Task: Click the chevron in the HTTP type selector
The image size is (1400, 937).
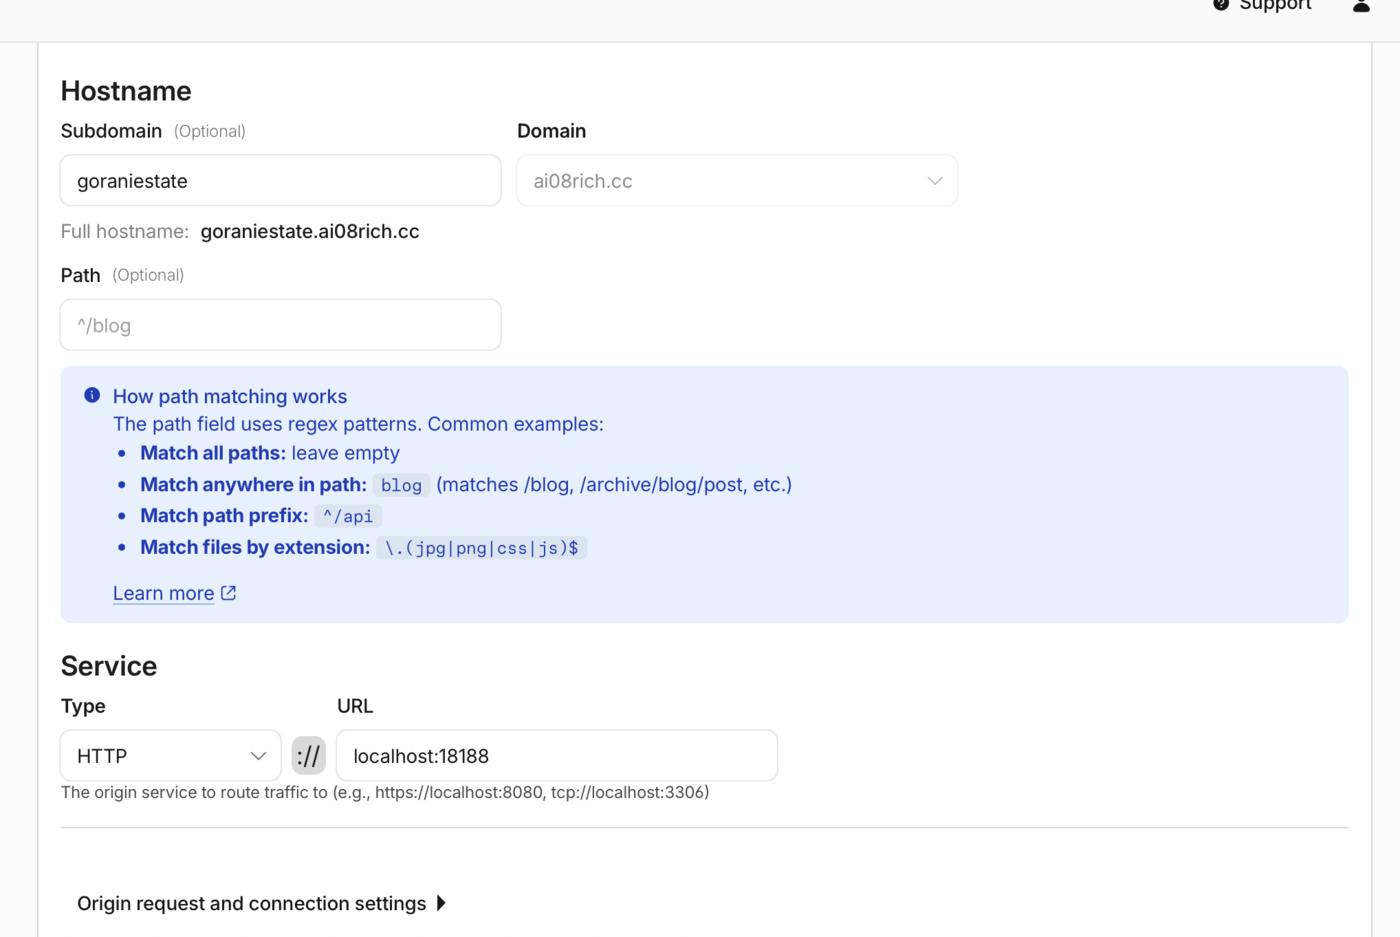Action: [258, 756]
